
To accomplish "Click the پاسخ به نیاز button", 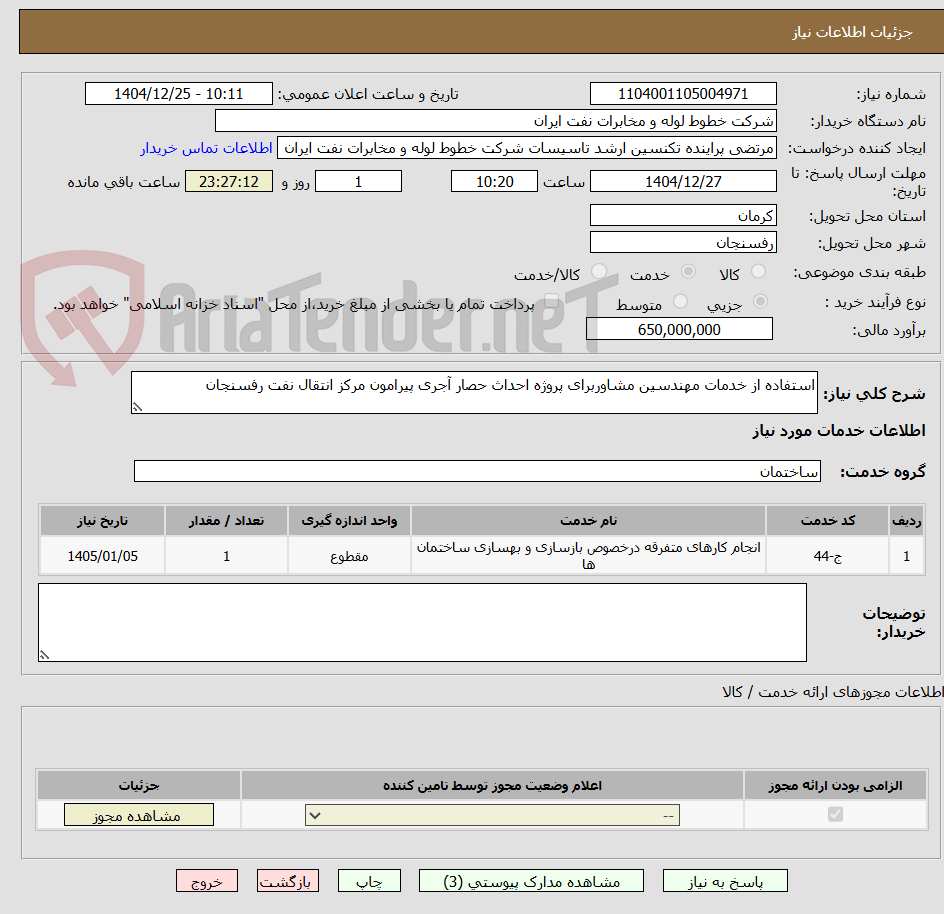I will point(725,881).
